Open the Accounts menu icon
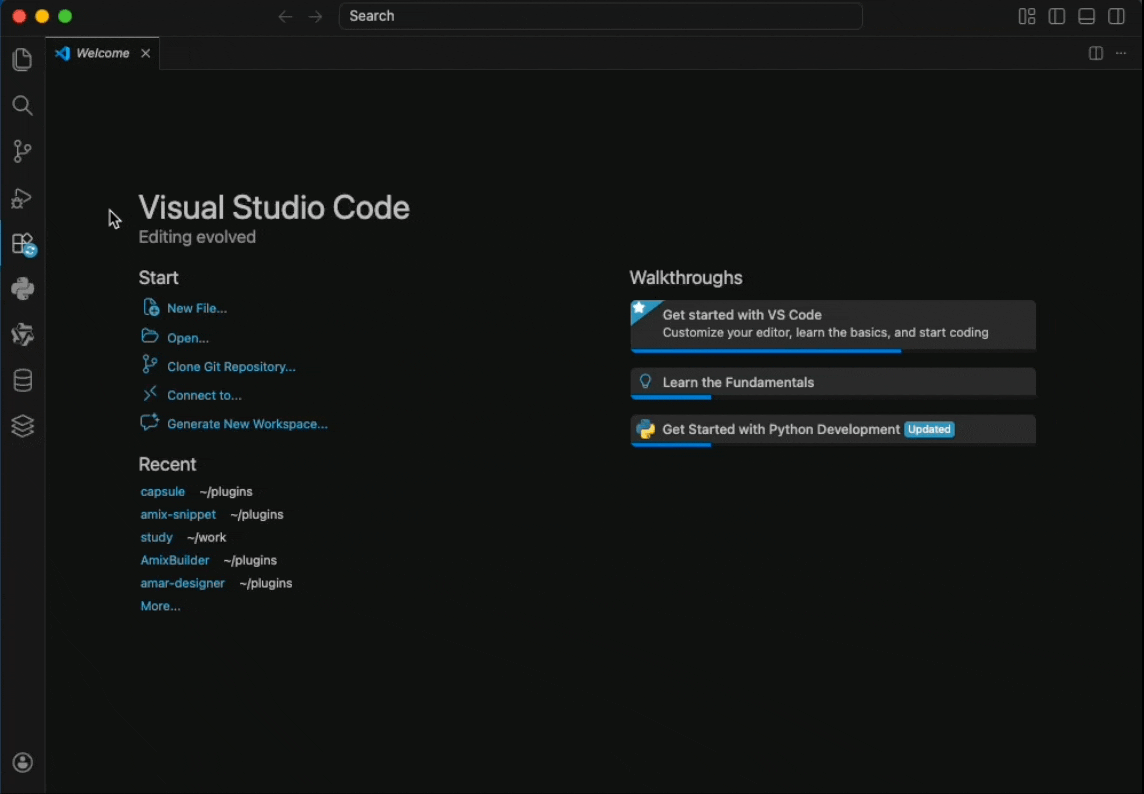This screenshot has height=794, width=1144. (x=22, y=763)
